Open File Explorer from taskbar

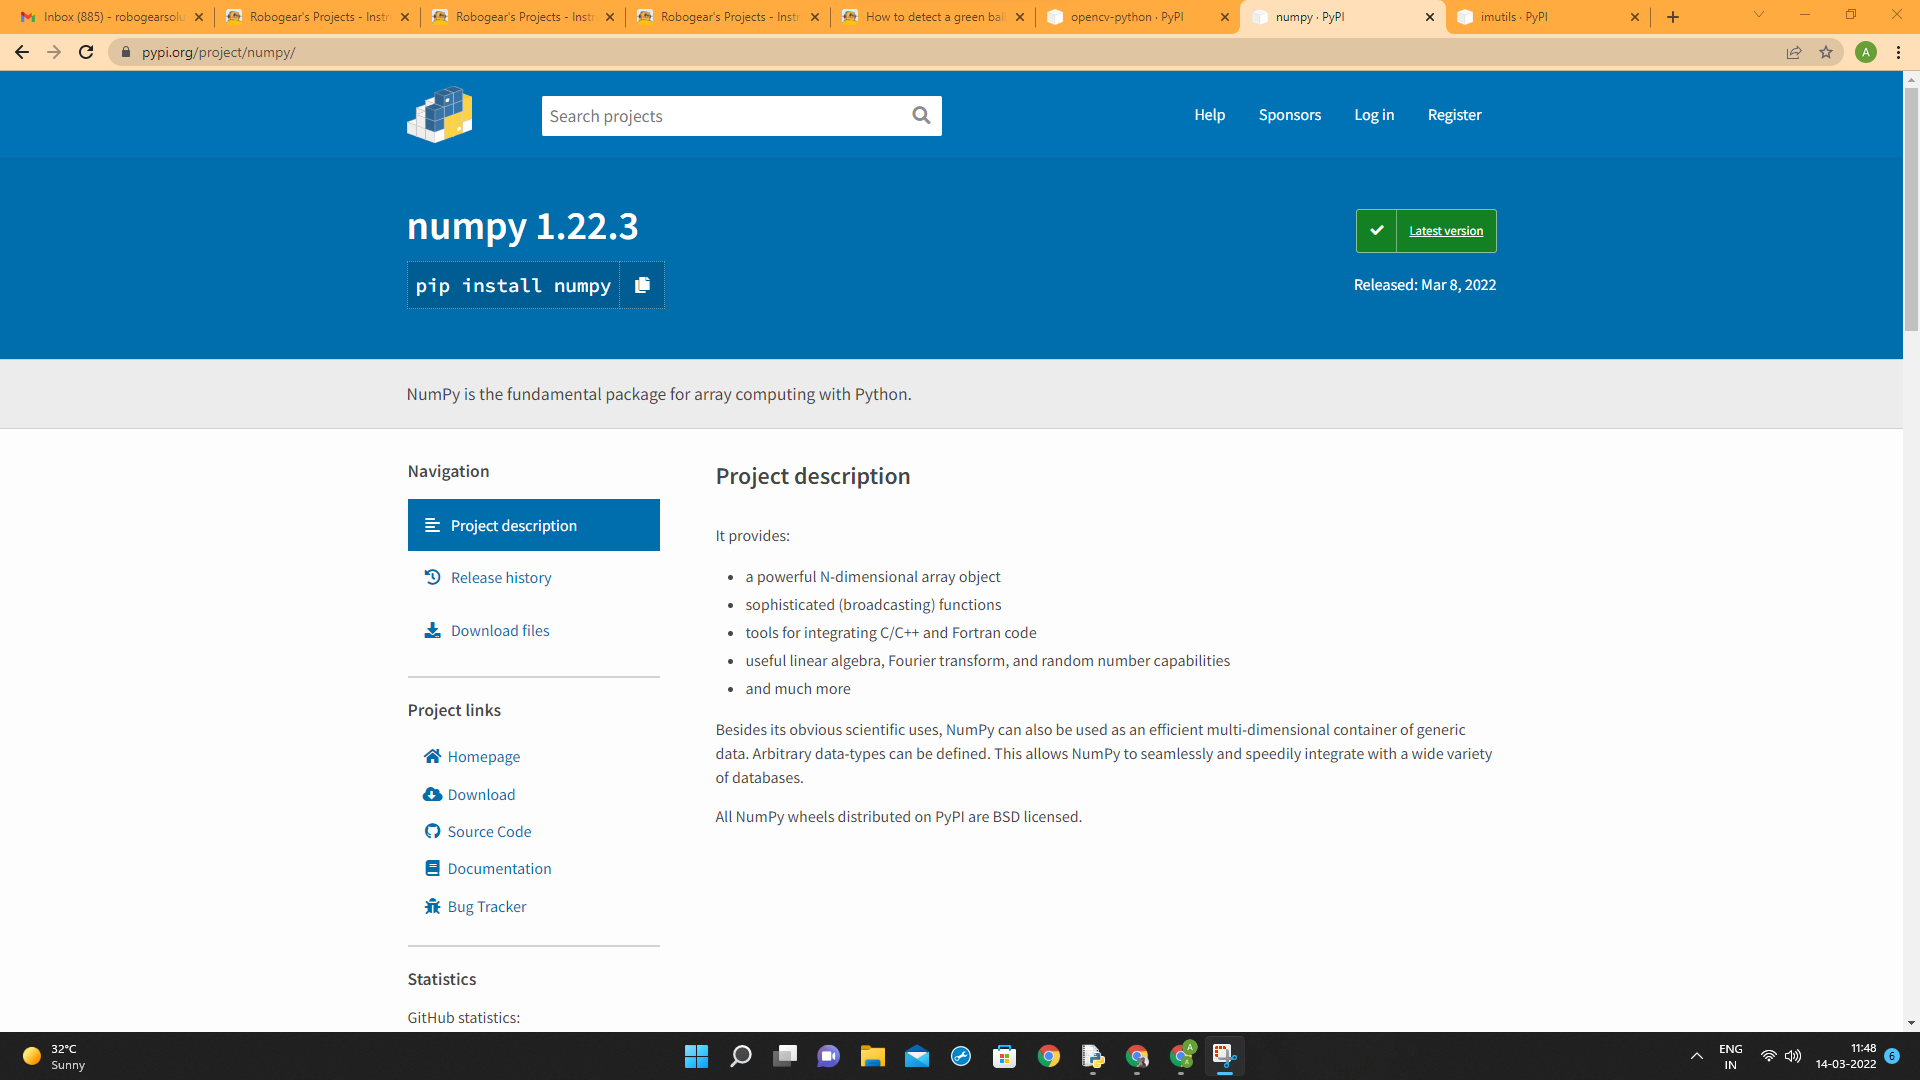[x=872, y=1056]
